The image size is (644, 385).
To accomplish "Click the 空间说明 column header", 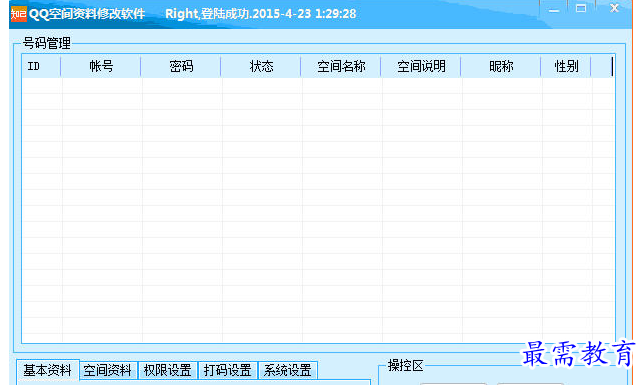I will (421, 66).
